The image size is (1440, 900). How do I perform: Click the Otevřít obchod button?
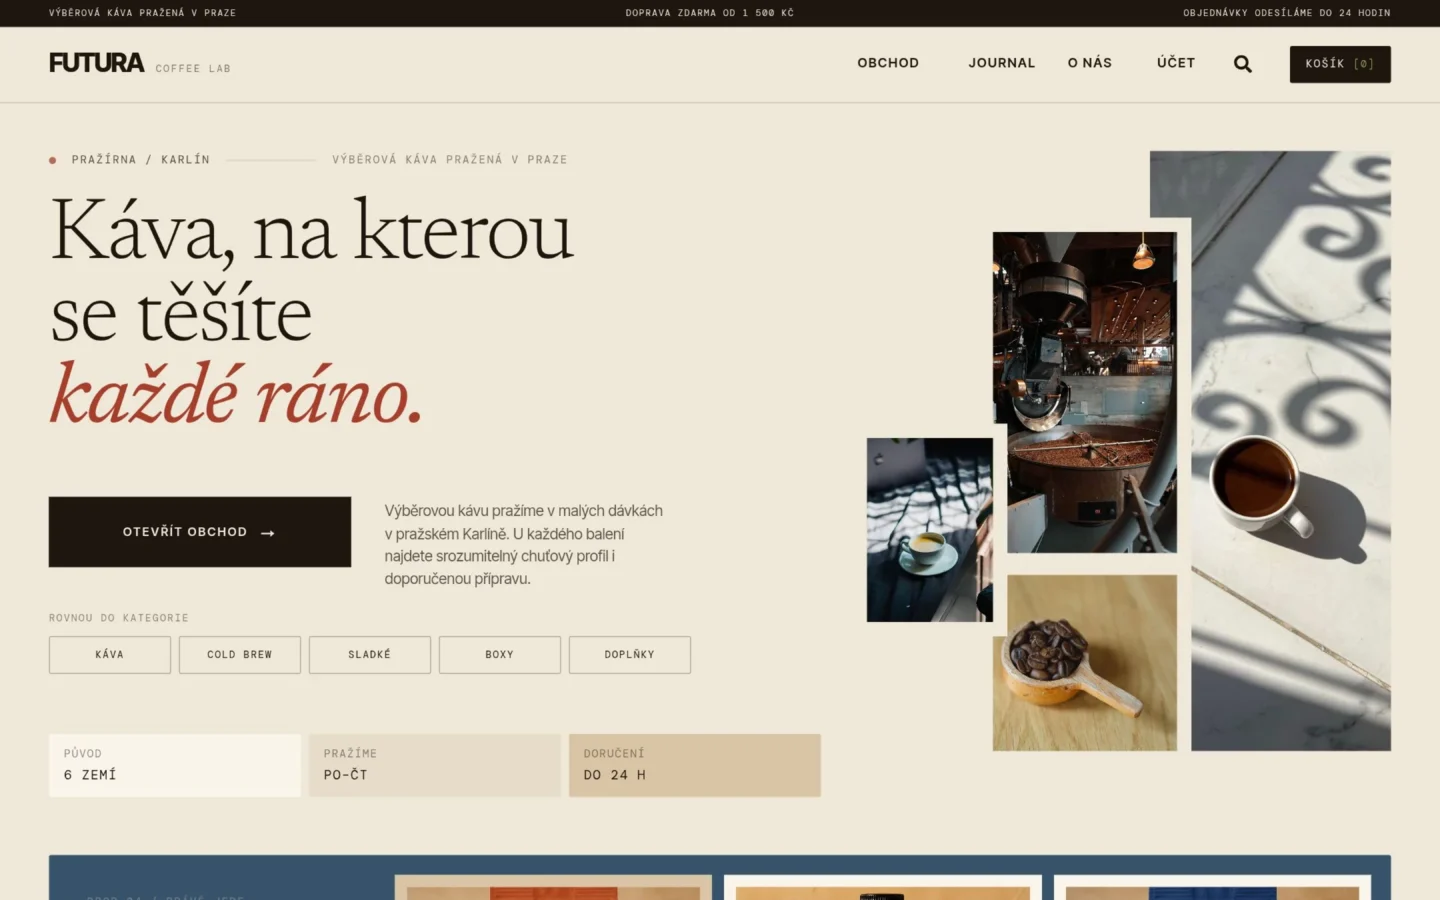[200, 532]
